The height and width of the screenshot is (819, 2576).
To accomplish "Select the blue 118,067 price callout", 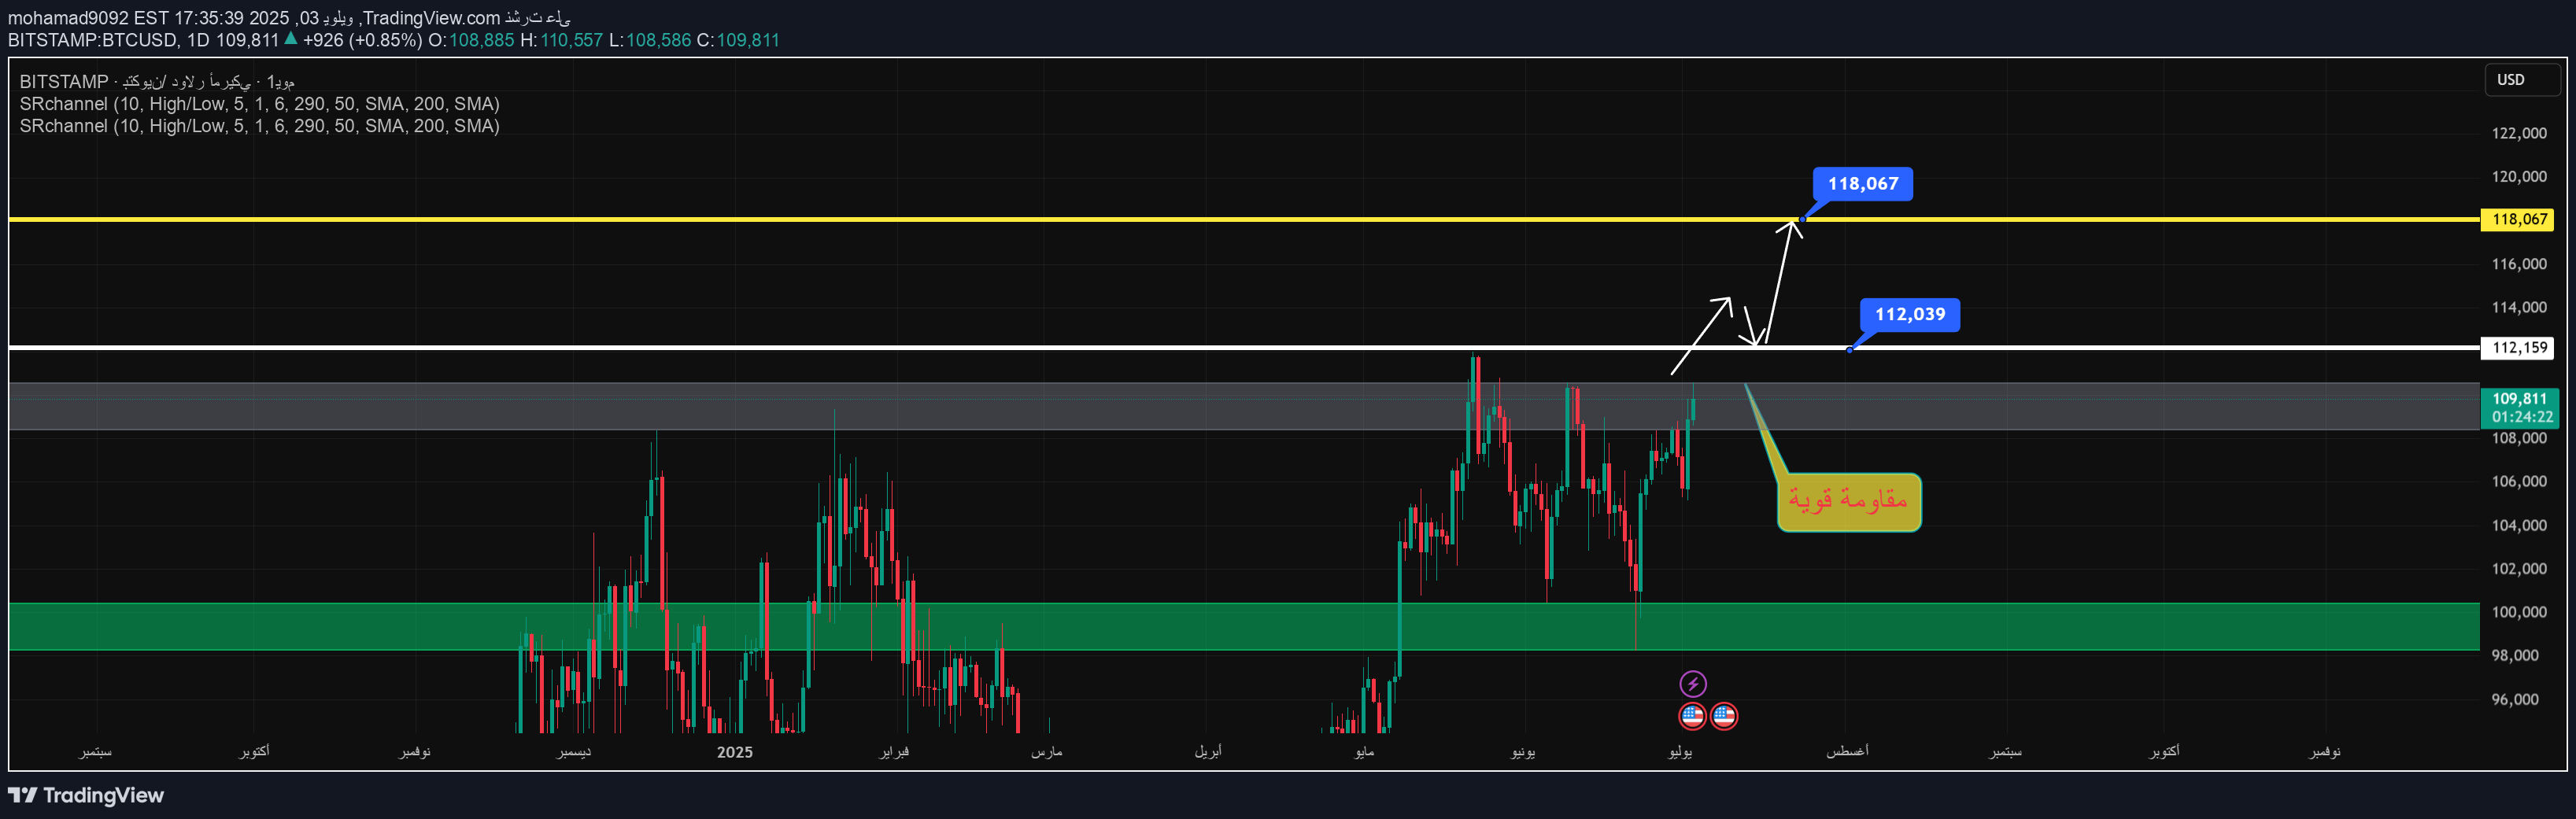I will tap(1862, 184).
